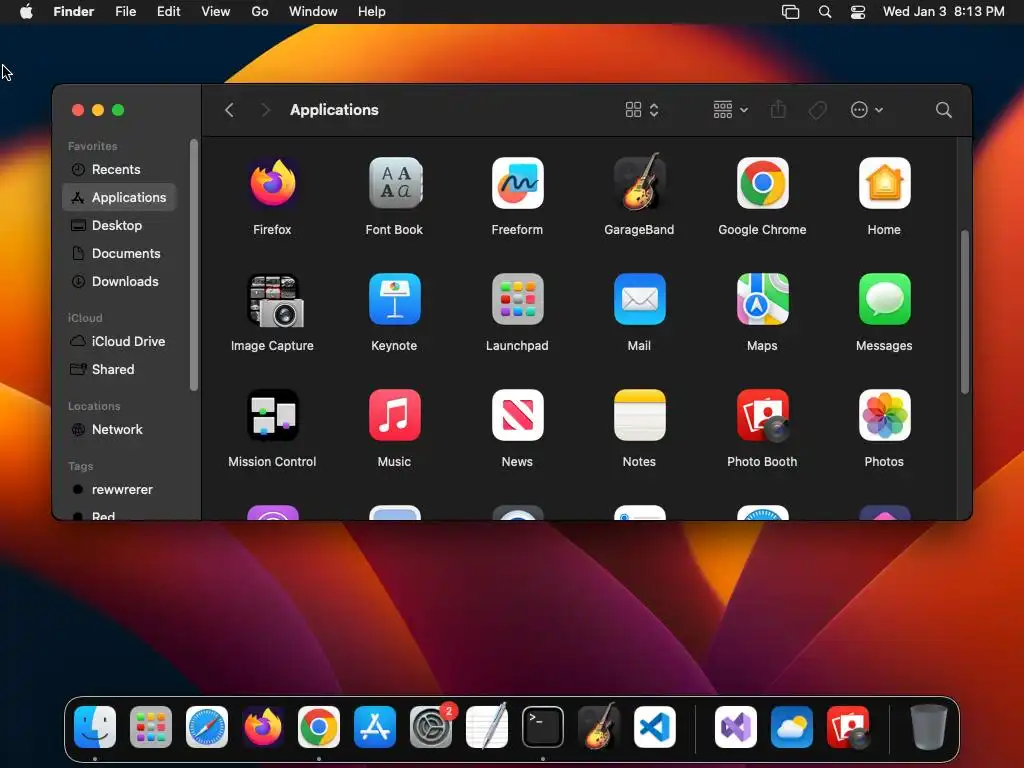The height and width of the screenshot is (768, 1024).
Task: Select the Freeform app icon
Action: pos(517,183)
